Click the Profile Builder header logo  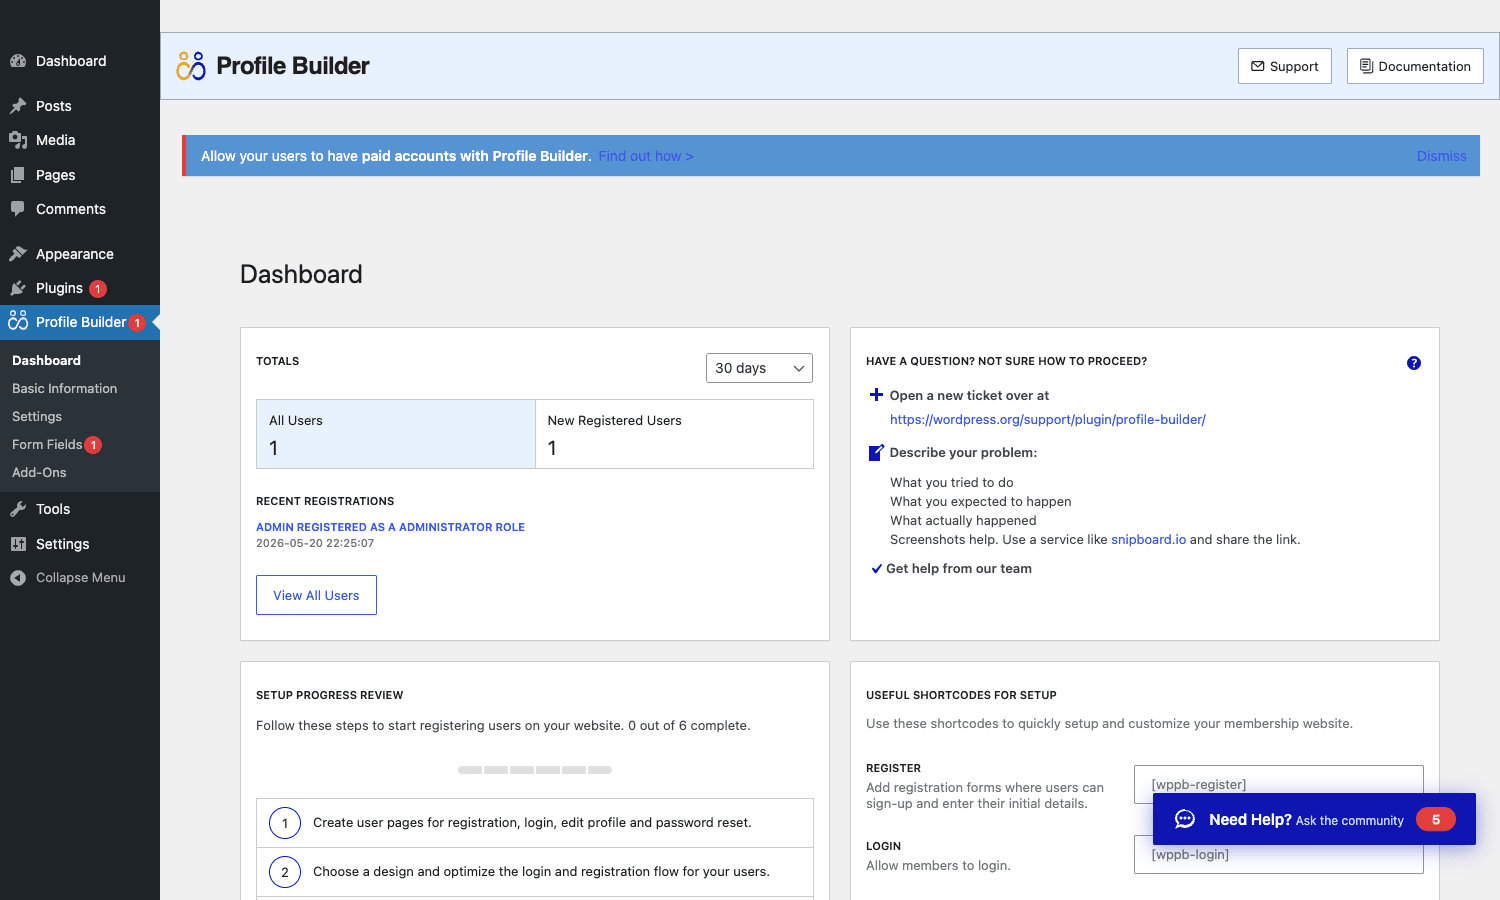click(191, 66)
